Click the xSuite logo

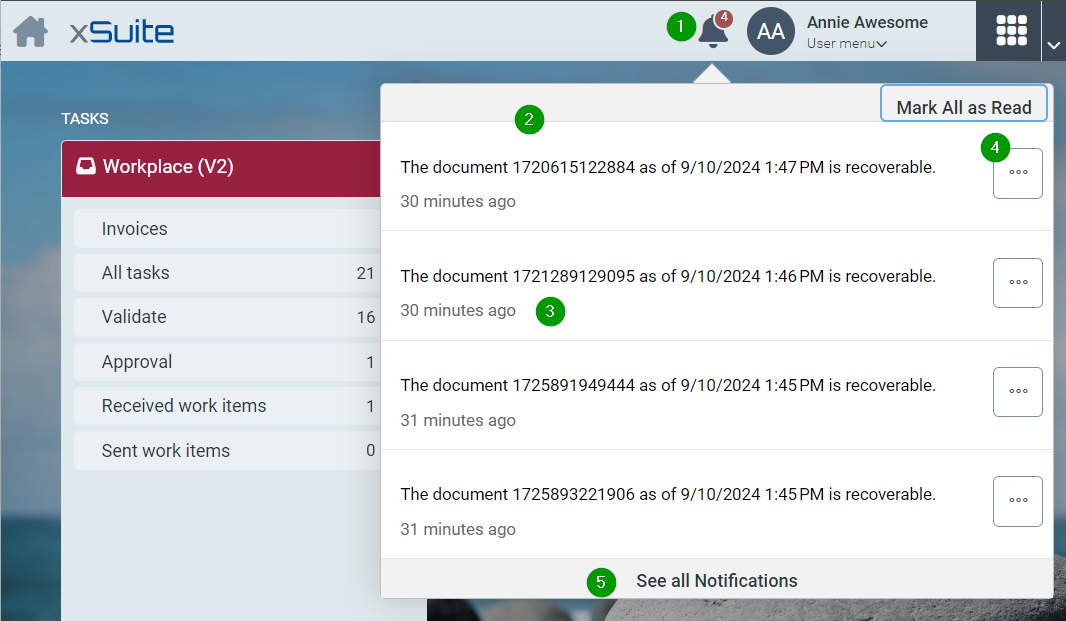pyautogui.click(x=122, y=32)
